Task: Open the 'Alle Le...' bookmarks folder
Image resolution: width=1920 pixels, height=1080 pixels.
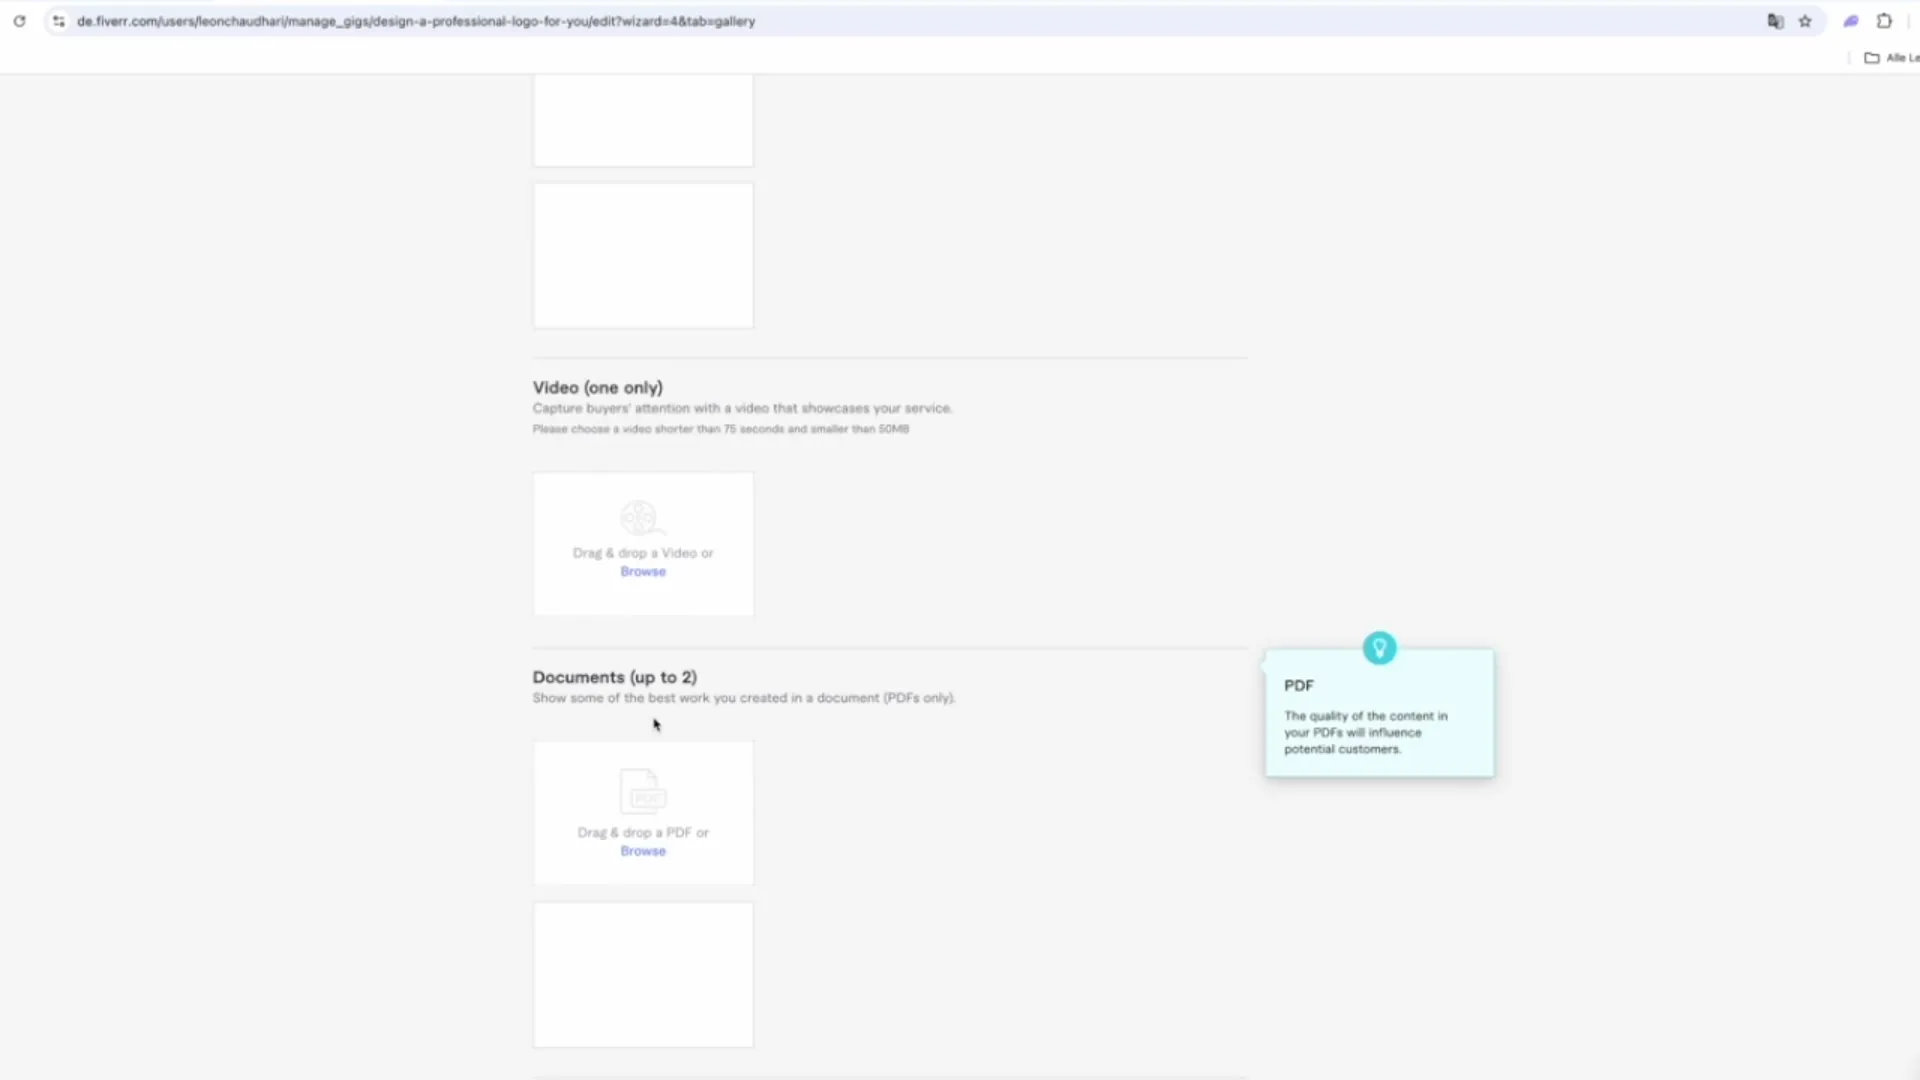Action: (1890, 58)
